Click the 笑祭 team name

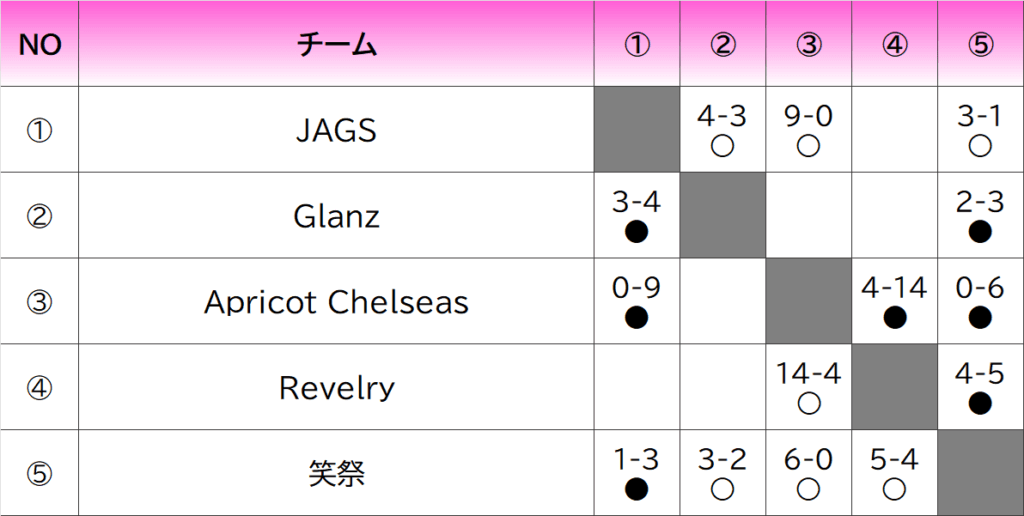336,473
